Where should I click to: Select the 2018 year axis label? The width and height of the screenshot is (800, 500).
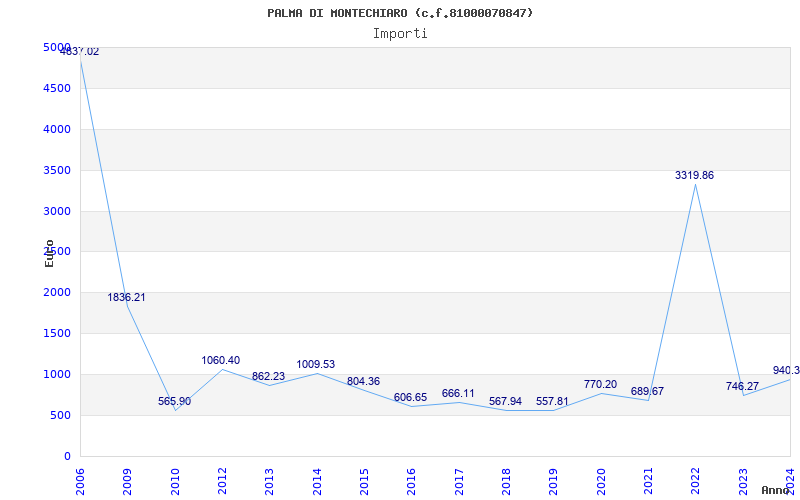506,482
